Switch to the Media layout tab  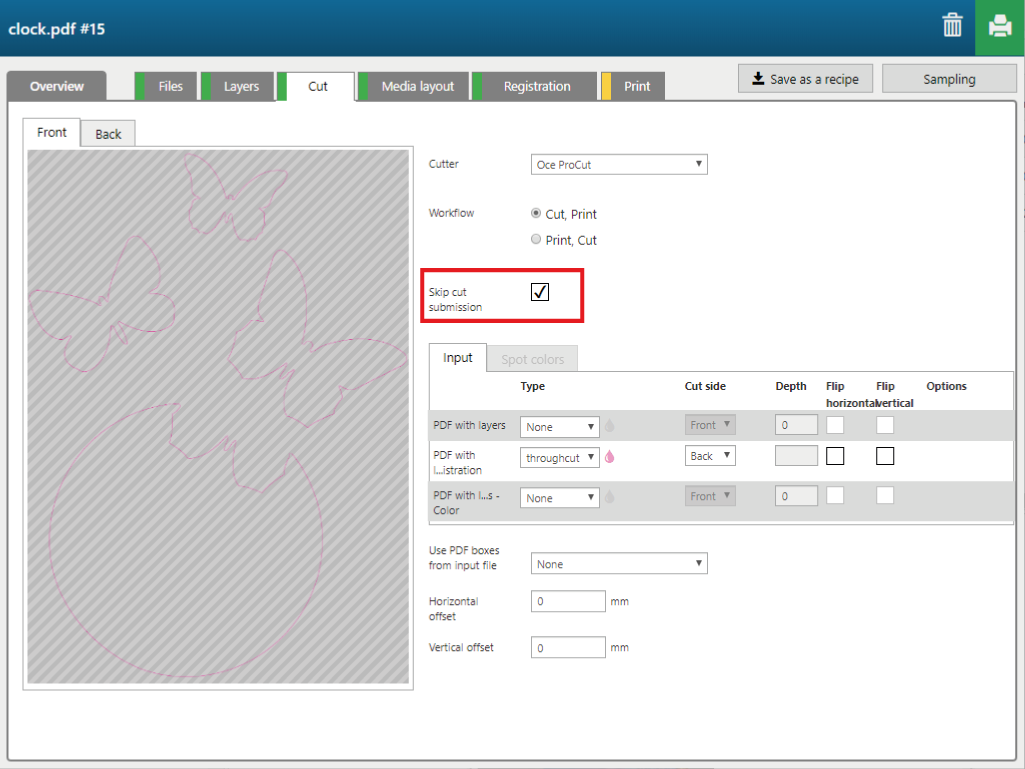(x=417, y=87)
